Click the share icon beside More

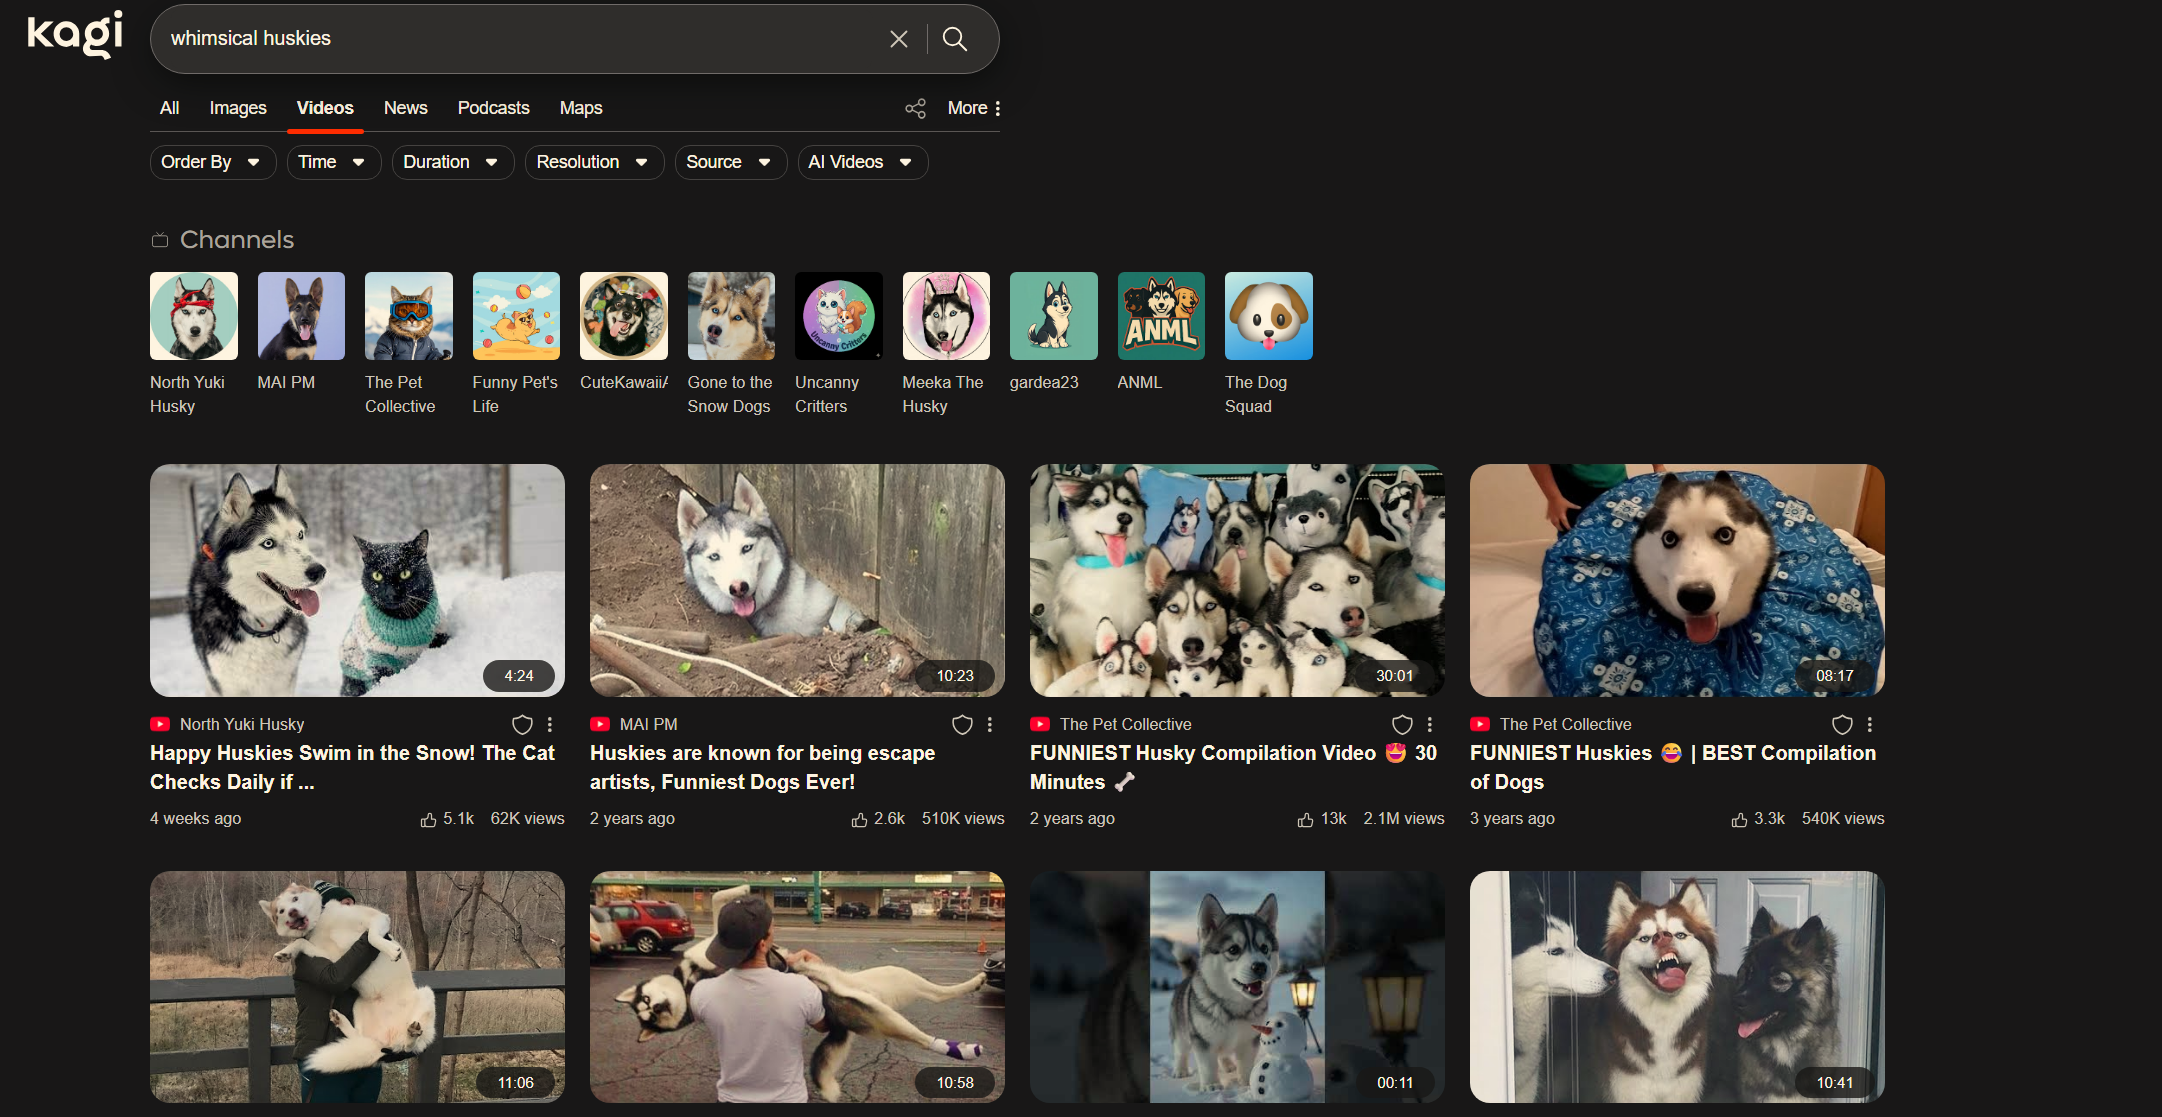click(x=915, y=108)
